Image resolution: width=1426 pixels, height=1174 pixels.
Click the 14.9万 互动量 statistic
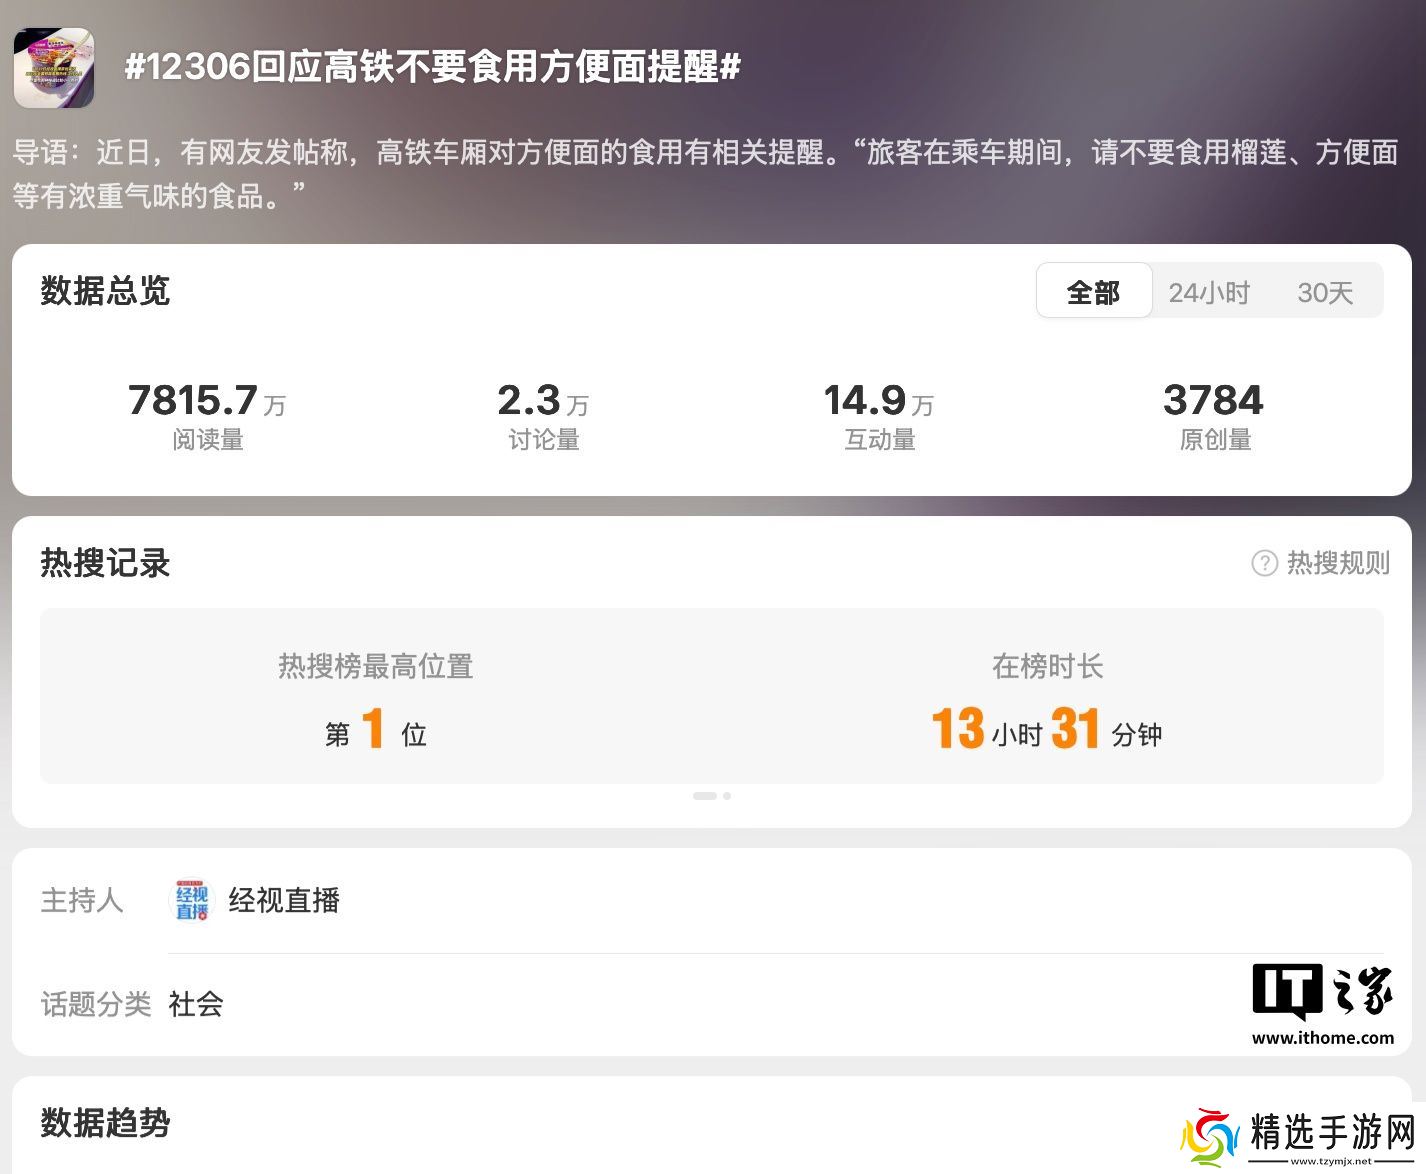point(879,415)
